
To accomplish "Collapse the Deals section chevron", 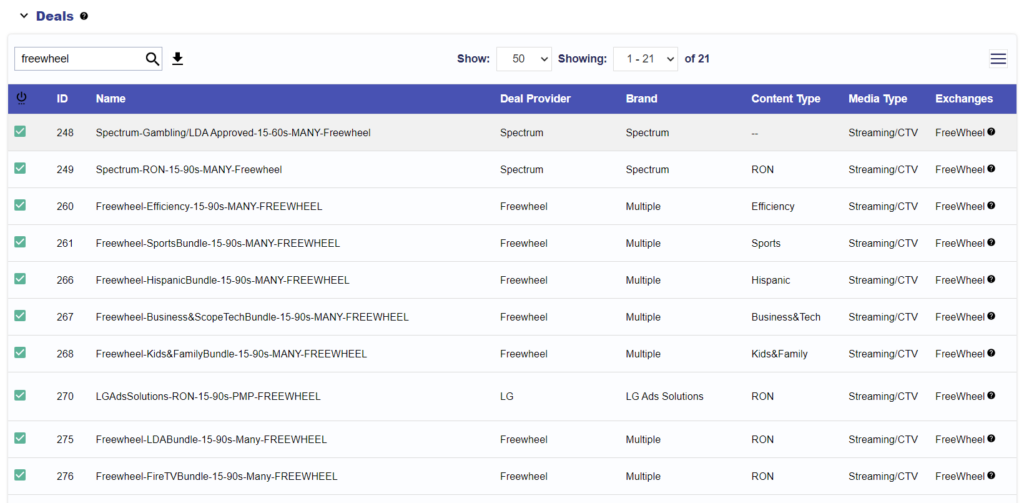I will (24, 16).
